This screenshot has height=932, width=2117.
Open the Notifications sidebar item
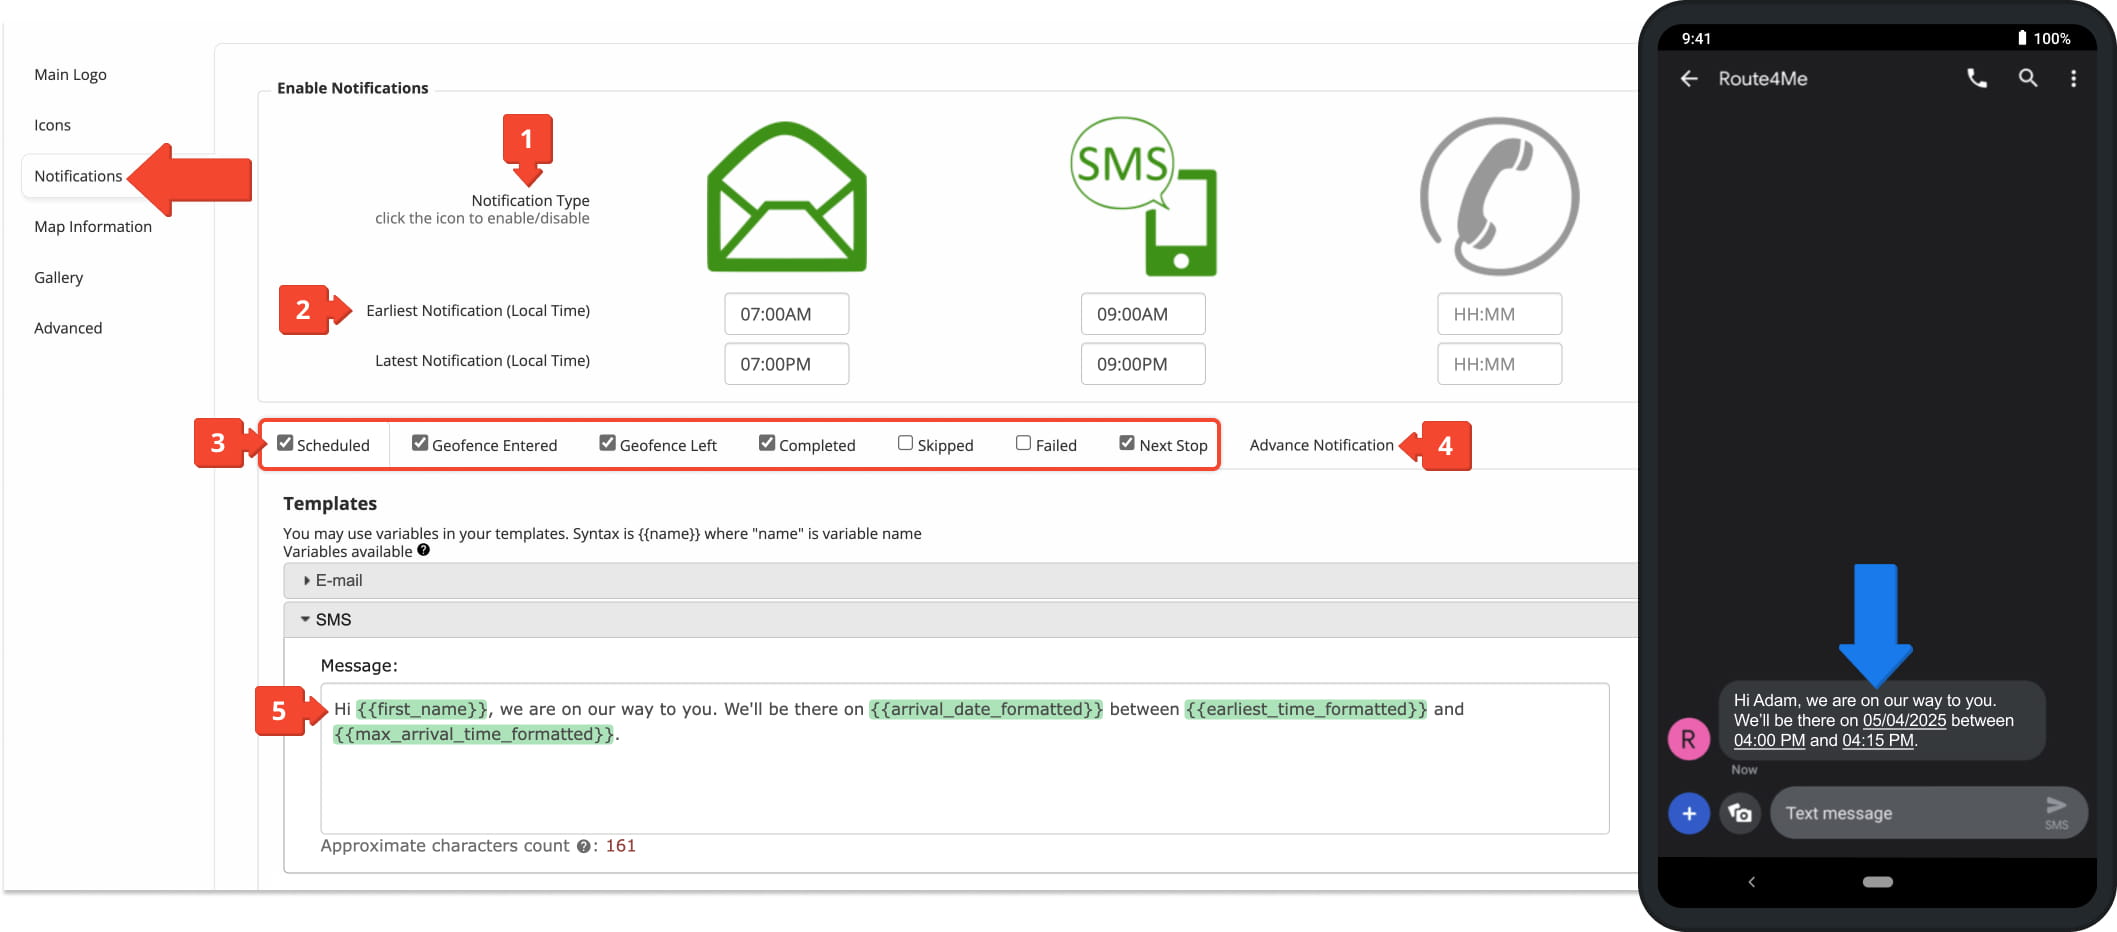pyautogui.click(x=78, y=176)
